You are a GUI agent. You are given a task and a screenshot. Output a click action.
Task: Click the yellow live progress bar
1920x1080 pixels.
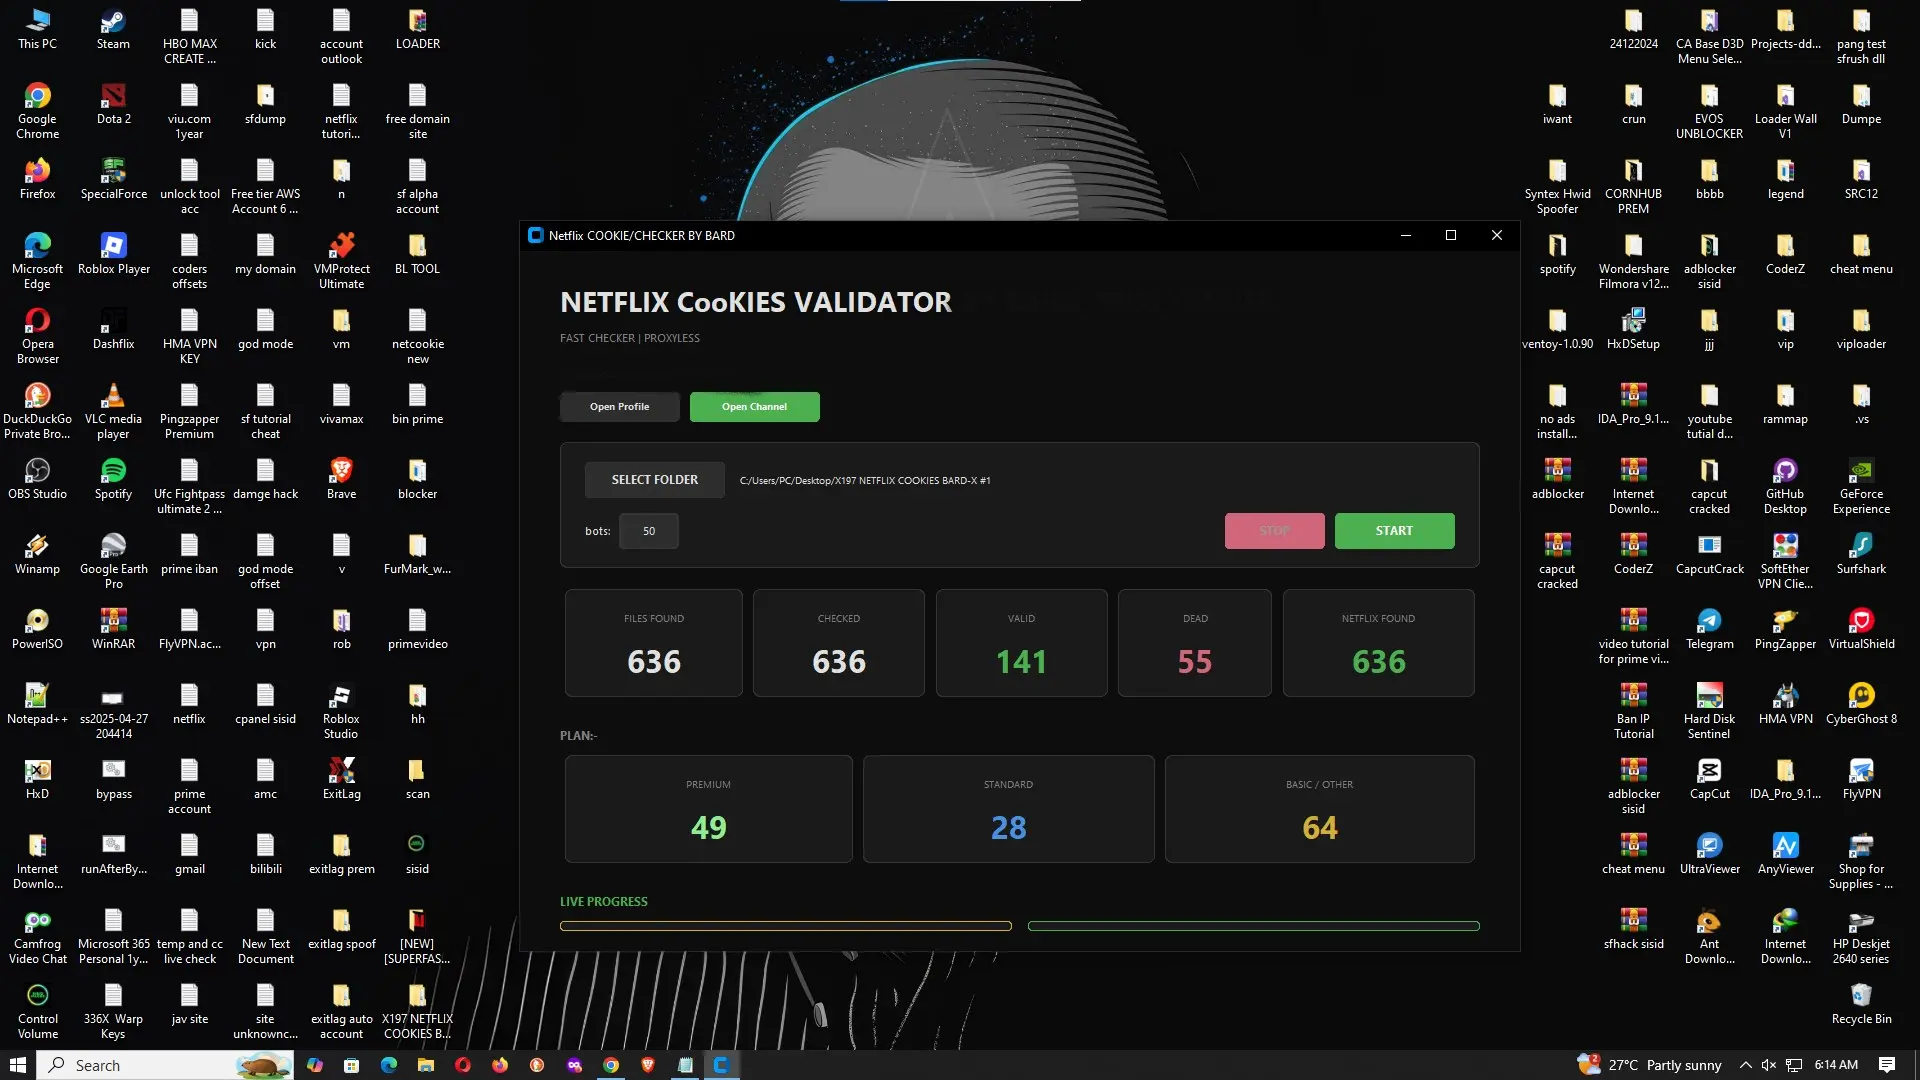click(x=786, y=926)
